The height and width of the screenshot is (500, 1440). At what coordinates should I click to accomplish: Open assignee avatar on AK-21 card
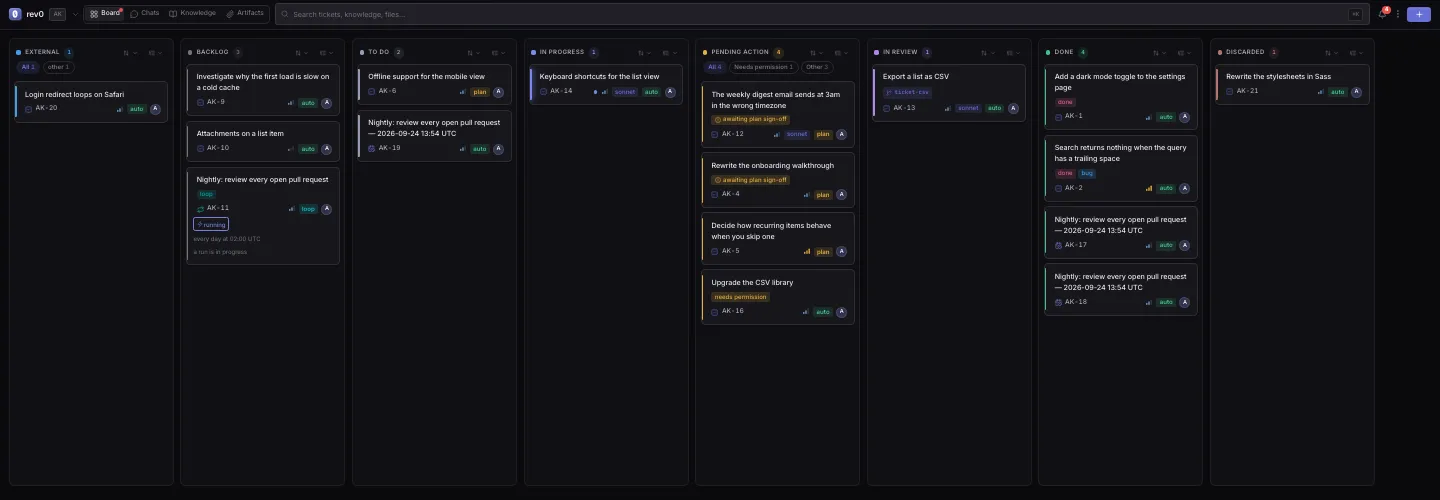coord(1357,91)
